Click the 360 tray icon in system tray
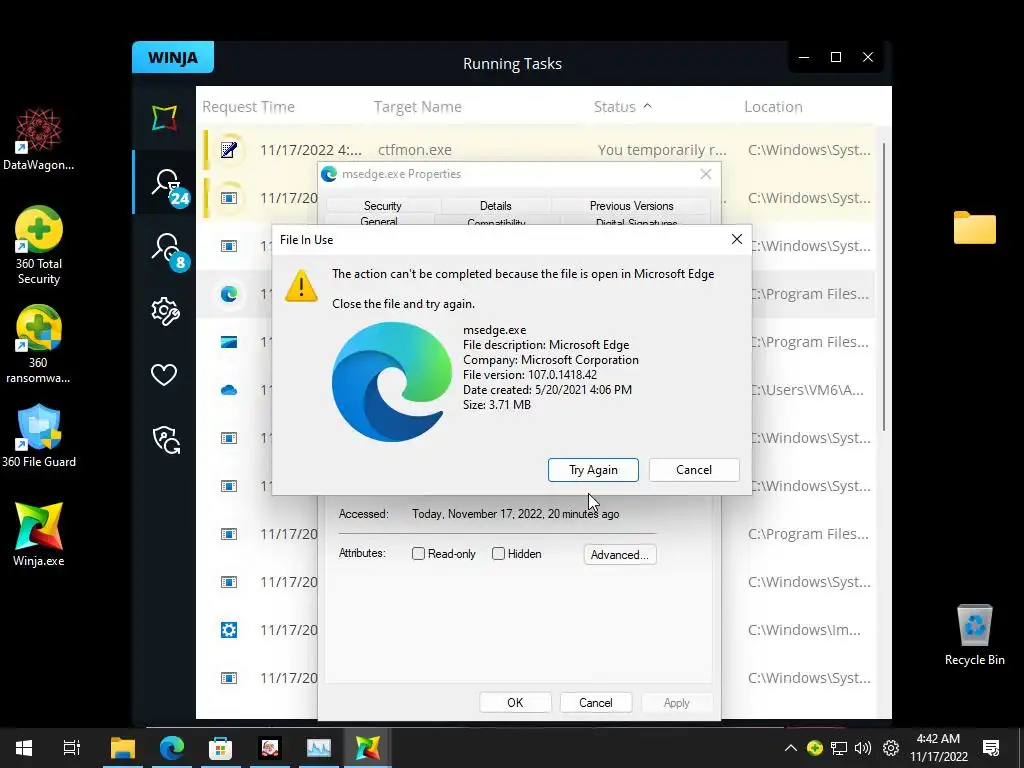 click(814, 748)
